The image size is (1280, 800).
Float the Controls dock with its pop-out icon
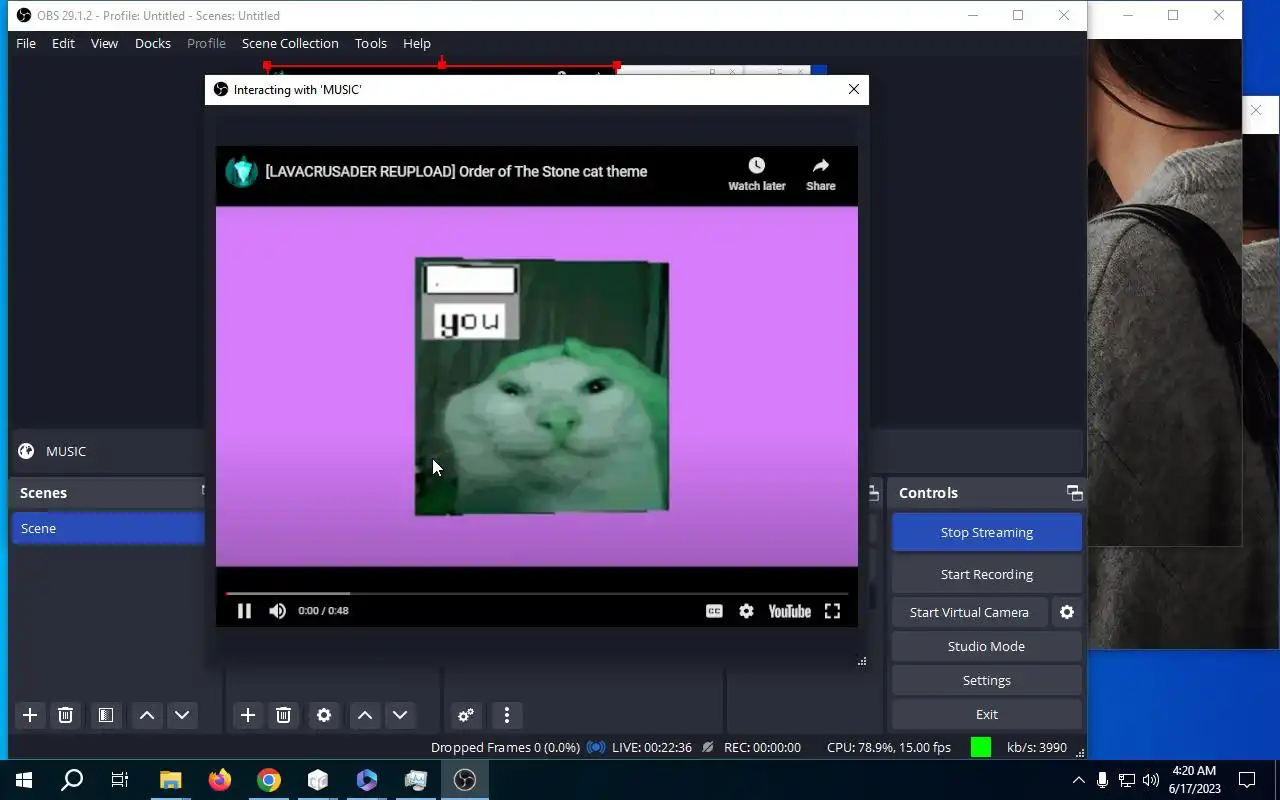click(x=1075, y=493)
